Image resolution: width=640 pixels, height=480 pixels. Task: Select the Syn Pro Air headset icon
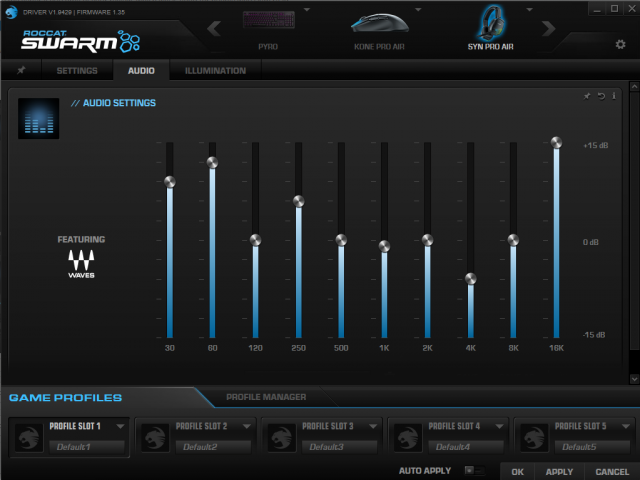point(493,22)
